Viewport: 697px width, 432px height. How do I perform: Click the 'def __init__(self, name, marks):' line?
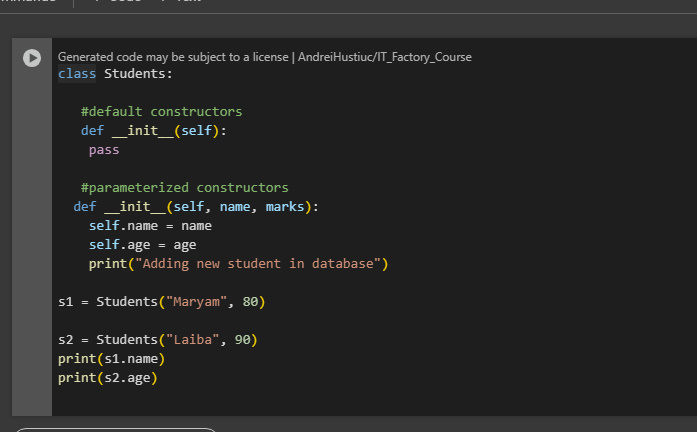[196, 207]
